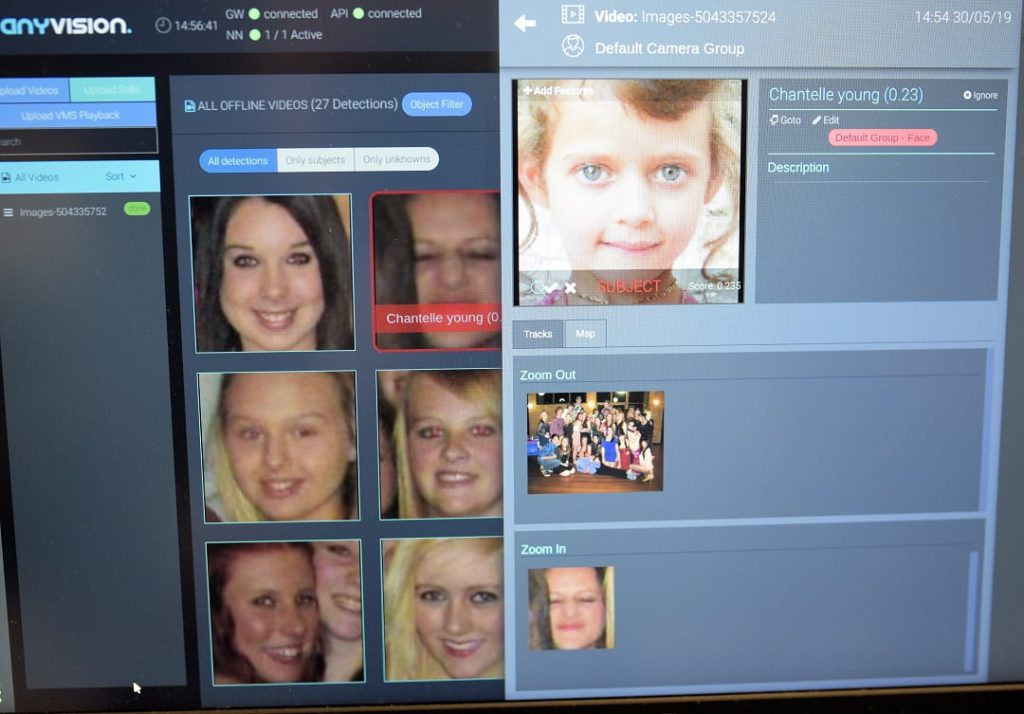1024x714 pixels.
Task: Switch to Only unknowns filter
Action: click(x=397, y=160)
